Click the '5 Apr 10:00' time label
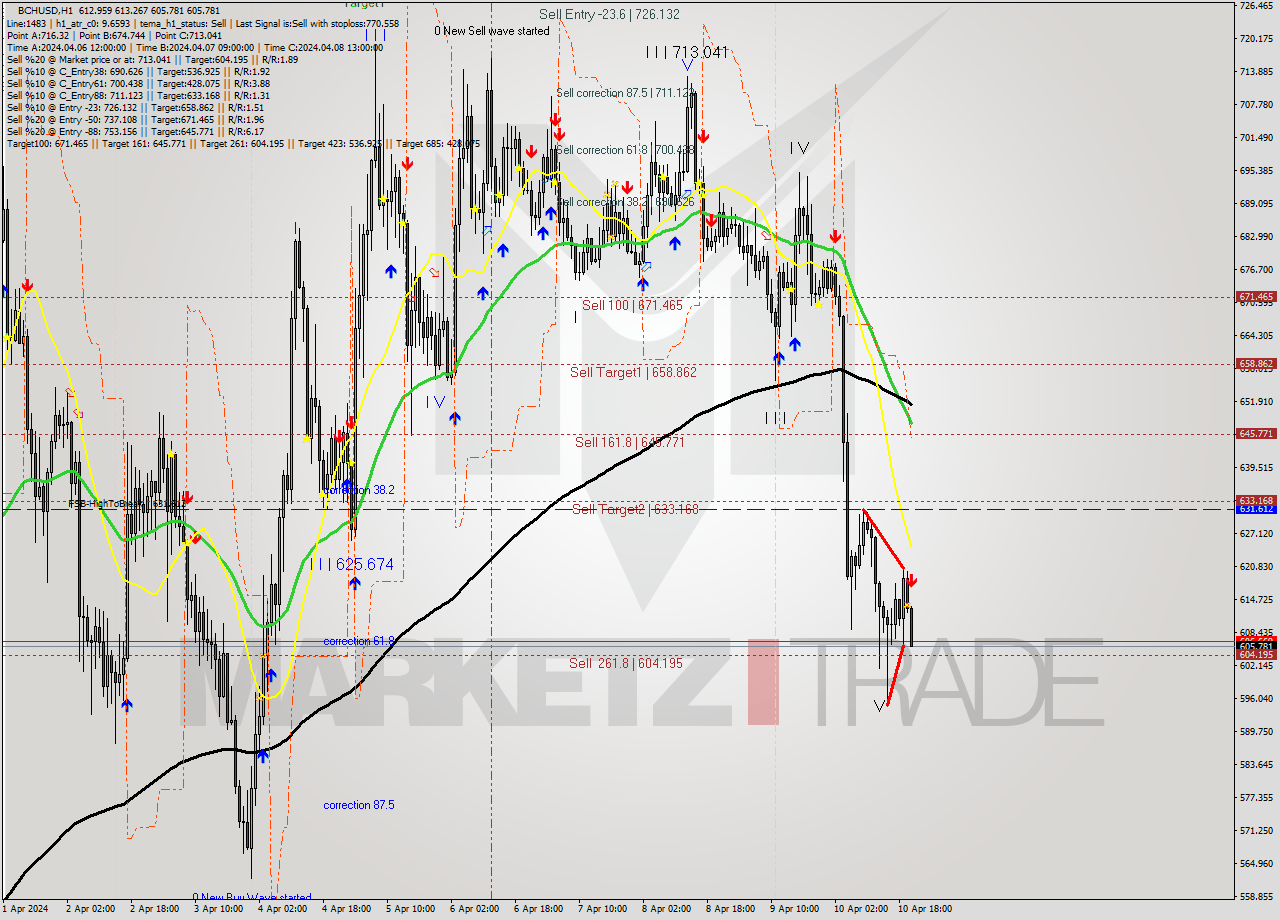The image size is (1280, 920). point(410,910)
